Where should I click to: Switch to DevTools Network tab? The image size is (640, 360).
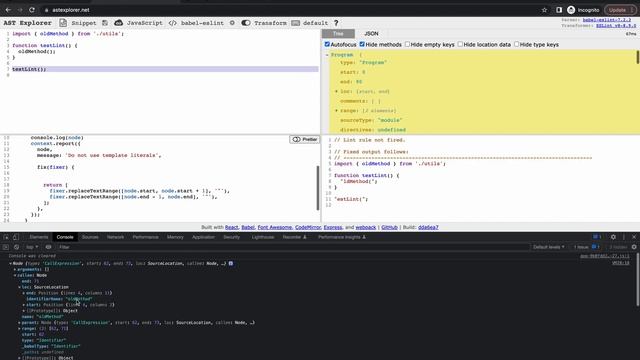tap(115, 237)
